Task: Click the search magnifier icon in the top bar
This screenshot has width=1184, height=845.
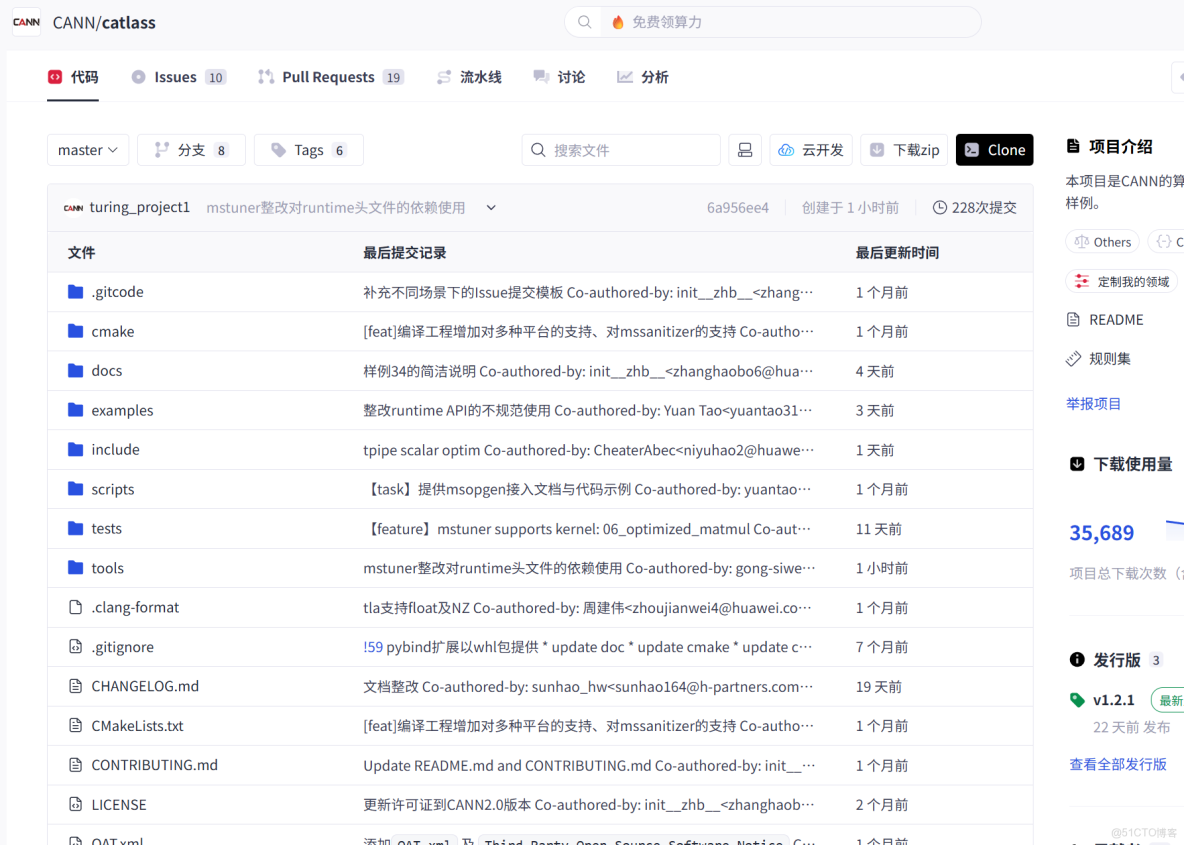Action: pyautogui.click(x=584, y=21)
